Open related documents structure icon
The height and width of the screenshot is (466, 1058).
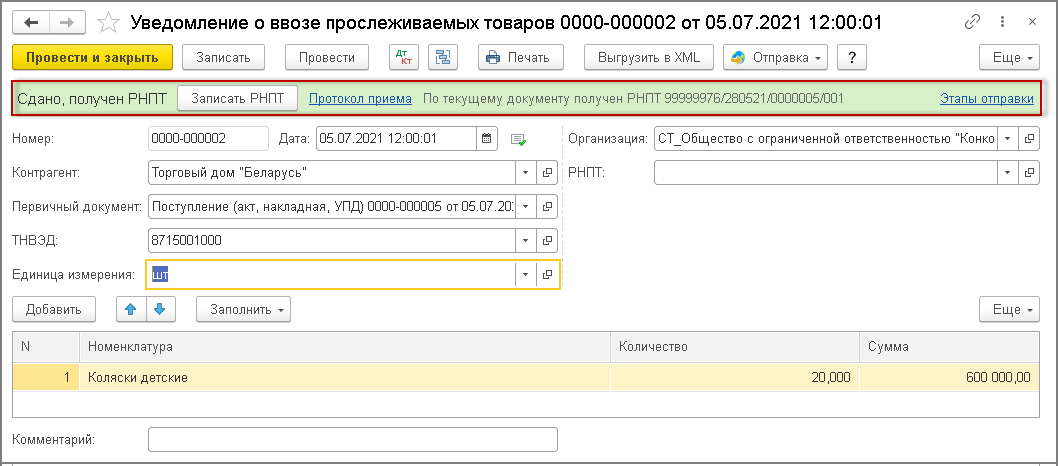pyautogui.click(x=443, y=57)
